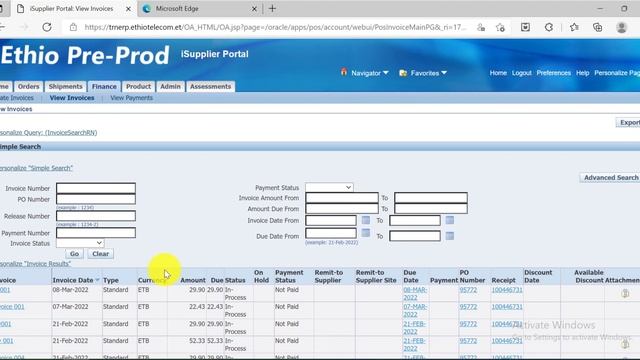Open attachment icon in 08-Mar-2022 row
The height and width of the screenshot is (360, 640).
click(625, 293)
